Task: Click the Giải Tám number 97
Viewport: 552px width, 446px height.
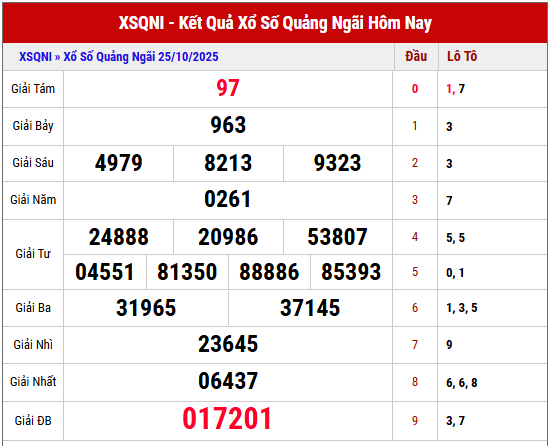Action: pos(228,88)
